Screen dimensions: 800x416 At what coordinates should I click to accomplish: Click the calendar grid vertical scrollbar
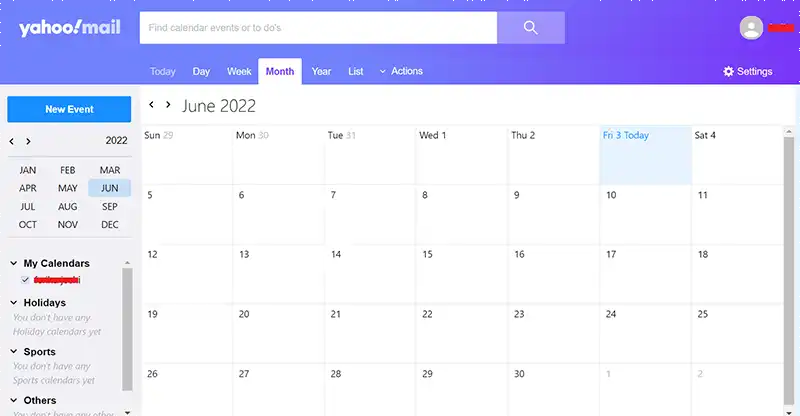pos(789,270)
